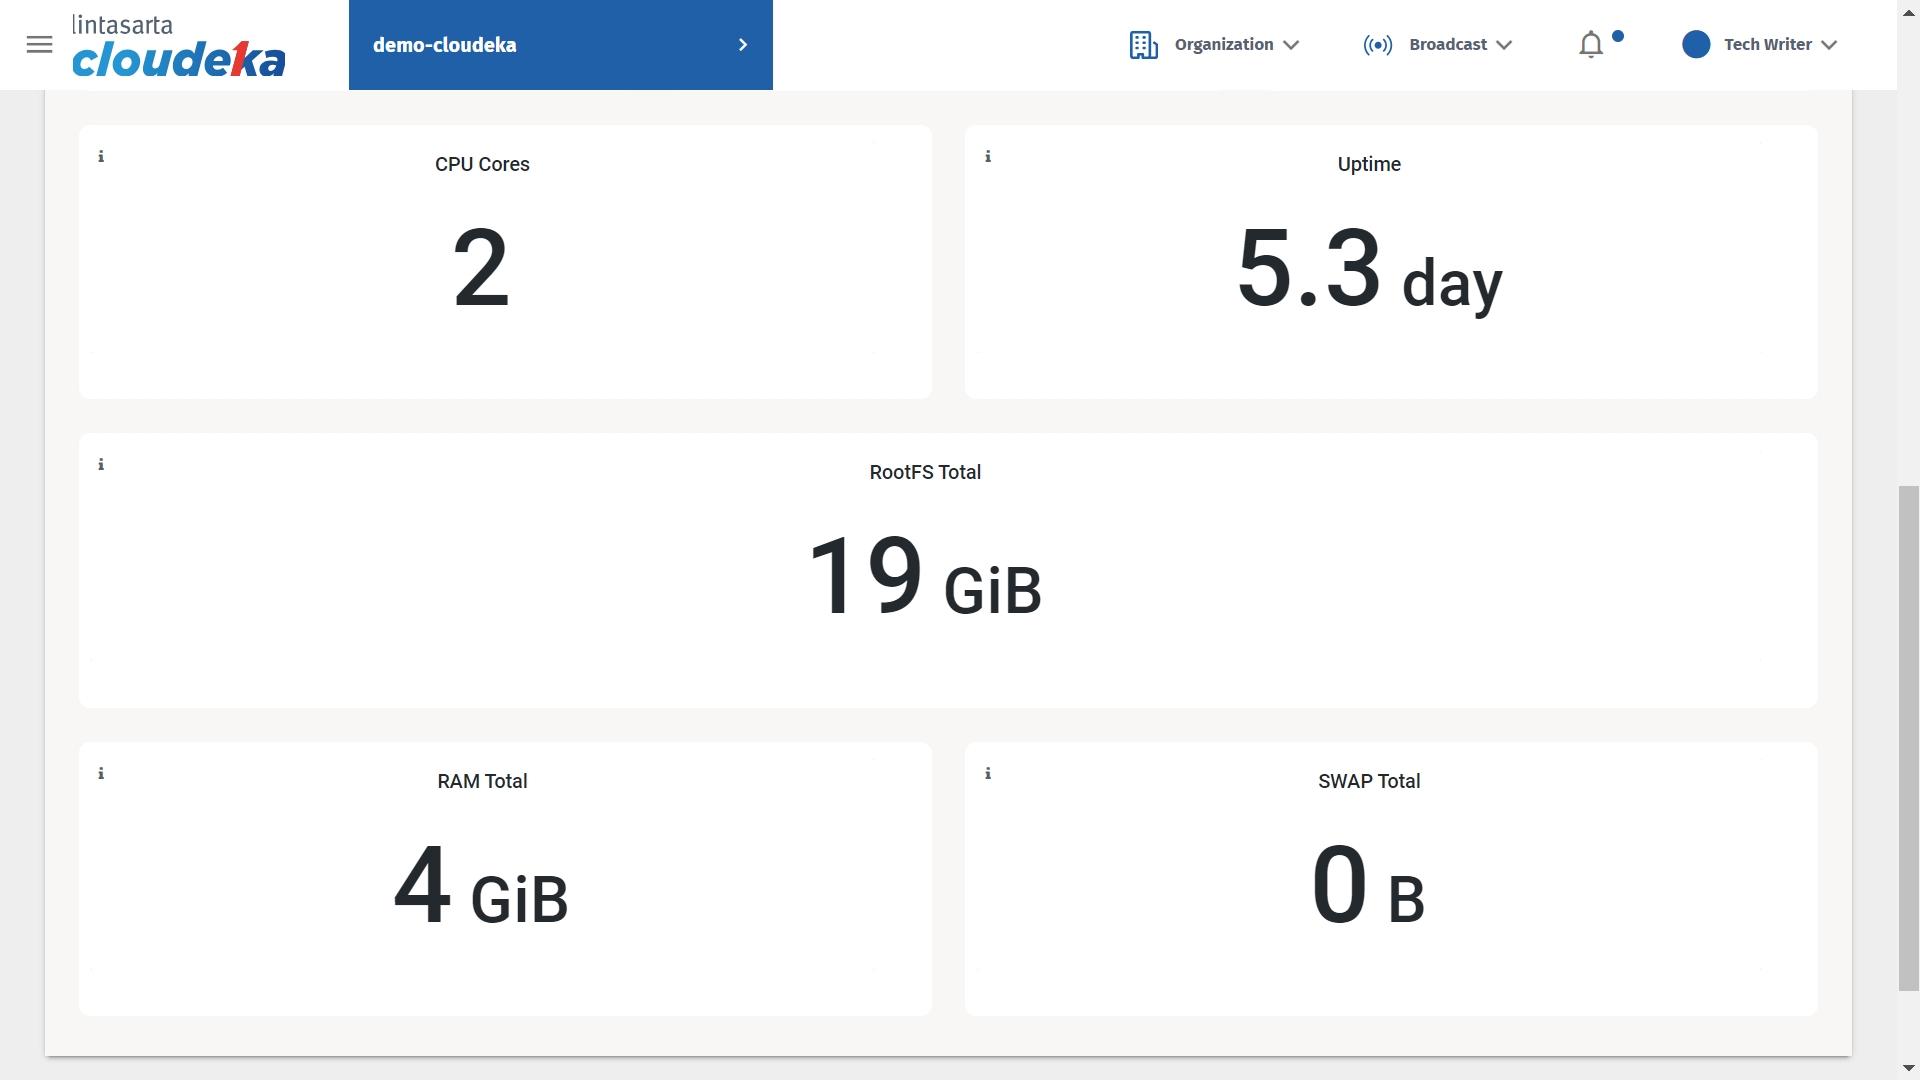The height and width of the screenshot is (1080, 1920).
Task: Click the Tech Writer avatar circle
Action: [1695, 45]
